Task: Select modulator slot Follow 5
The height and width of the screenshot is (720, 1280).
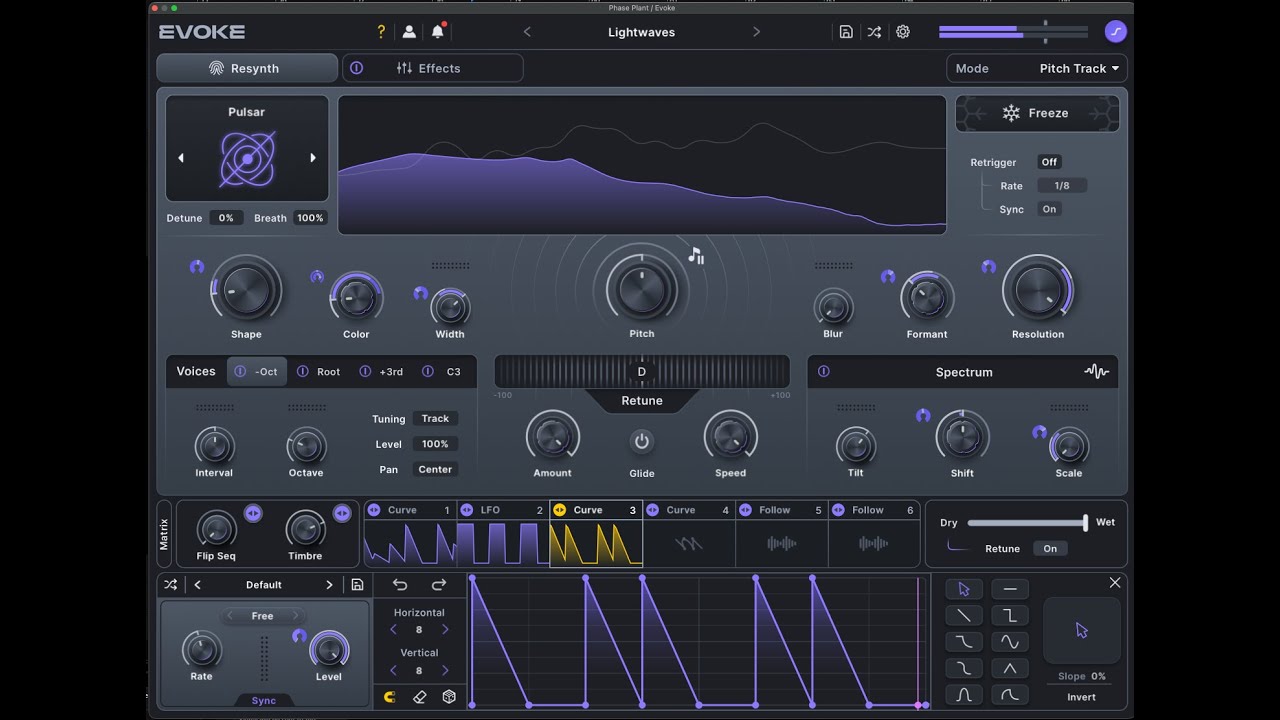Action: [x=782, y=534]
